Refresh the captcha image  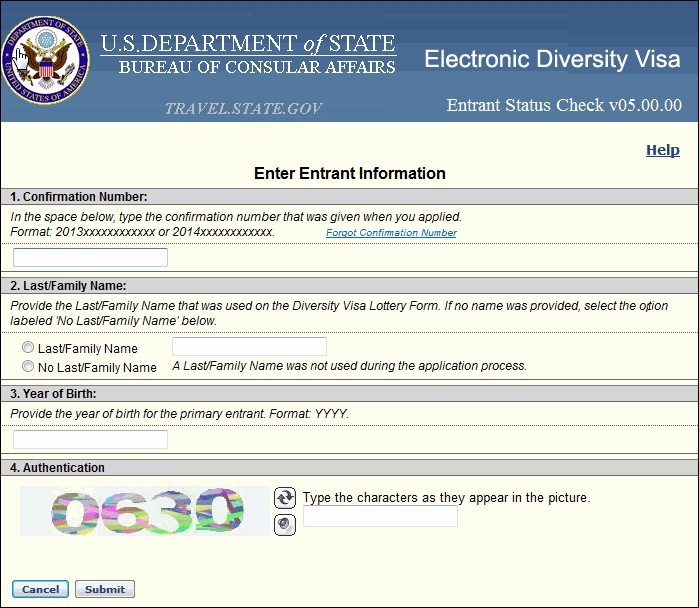(x=285, y=498)
